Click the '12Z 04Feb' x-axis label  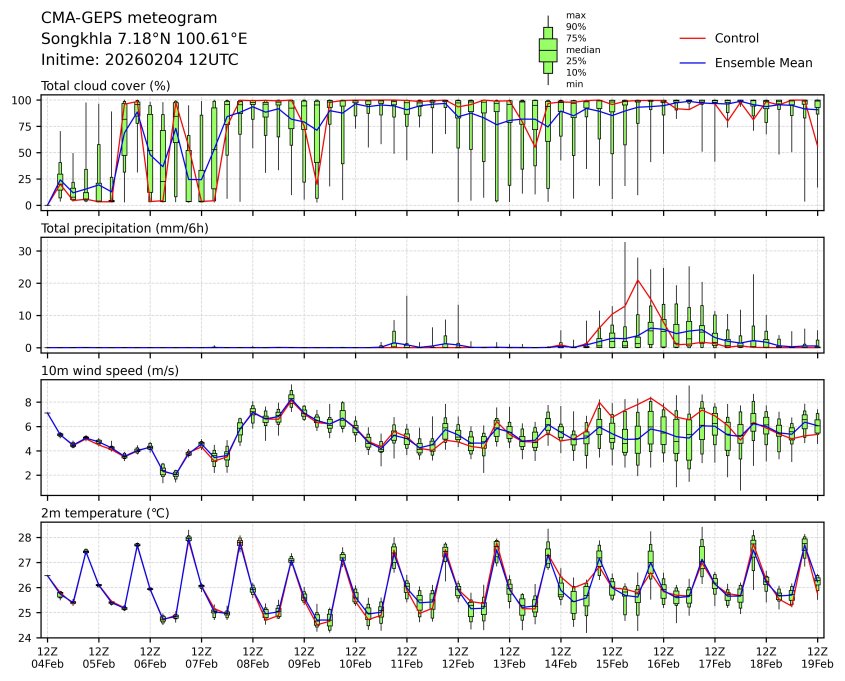(x=47, y=657)
